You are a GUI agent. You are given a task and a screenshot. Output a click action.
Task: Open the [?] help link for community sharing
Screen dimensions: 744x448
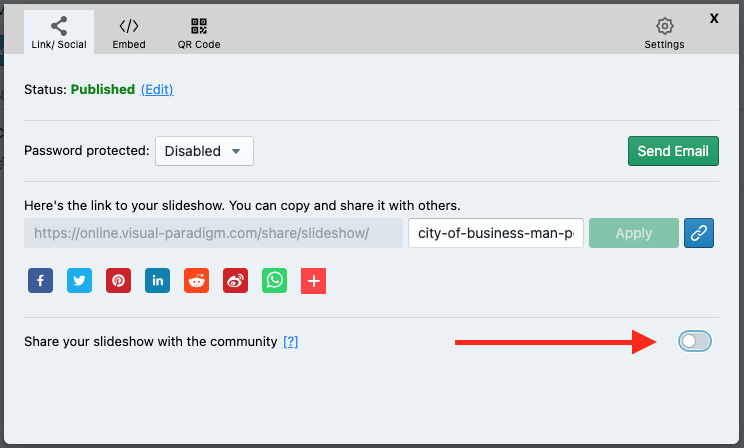coord(291,342)
